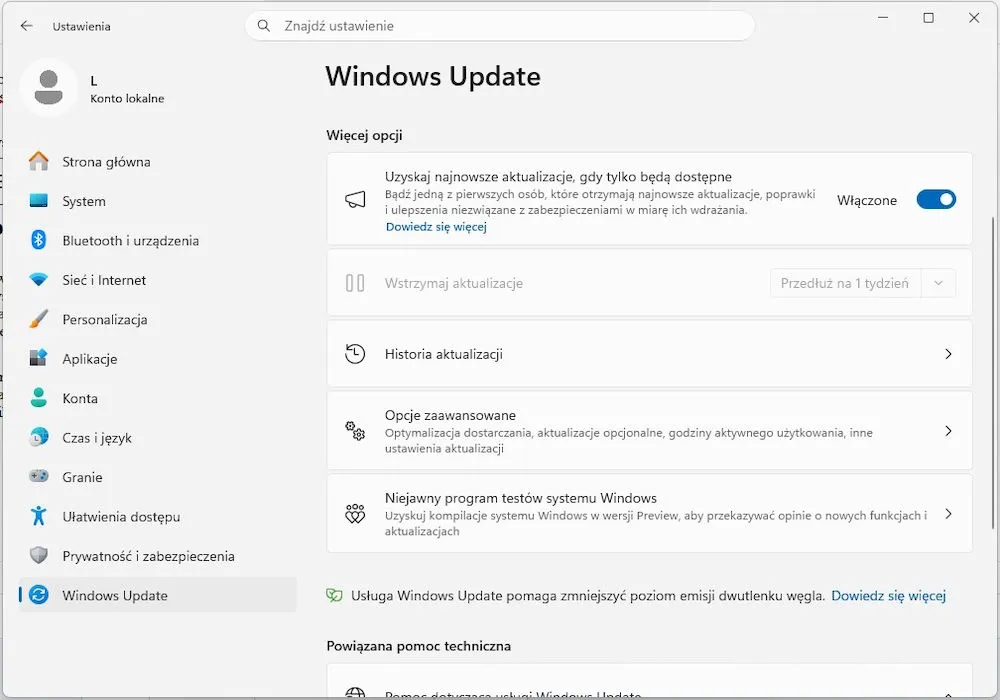Click the user profile avatar picture
Image resolution: width=1000 pixels, height=700 pixels.
click(48, 88)
